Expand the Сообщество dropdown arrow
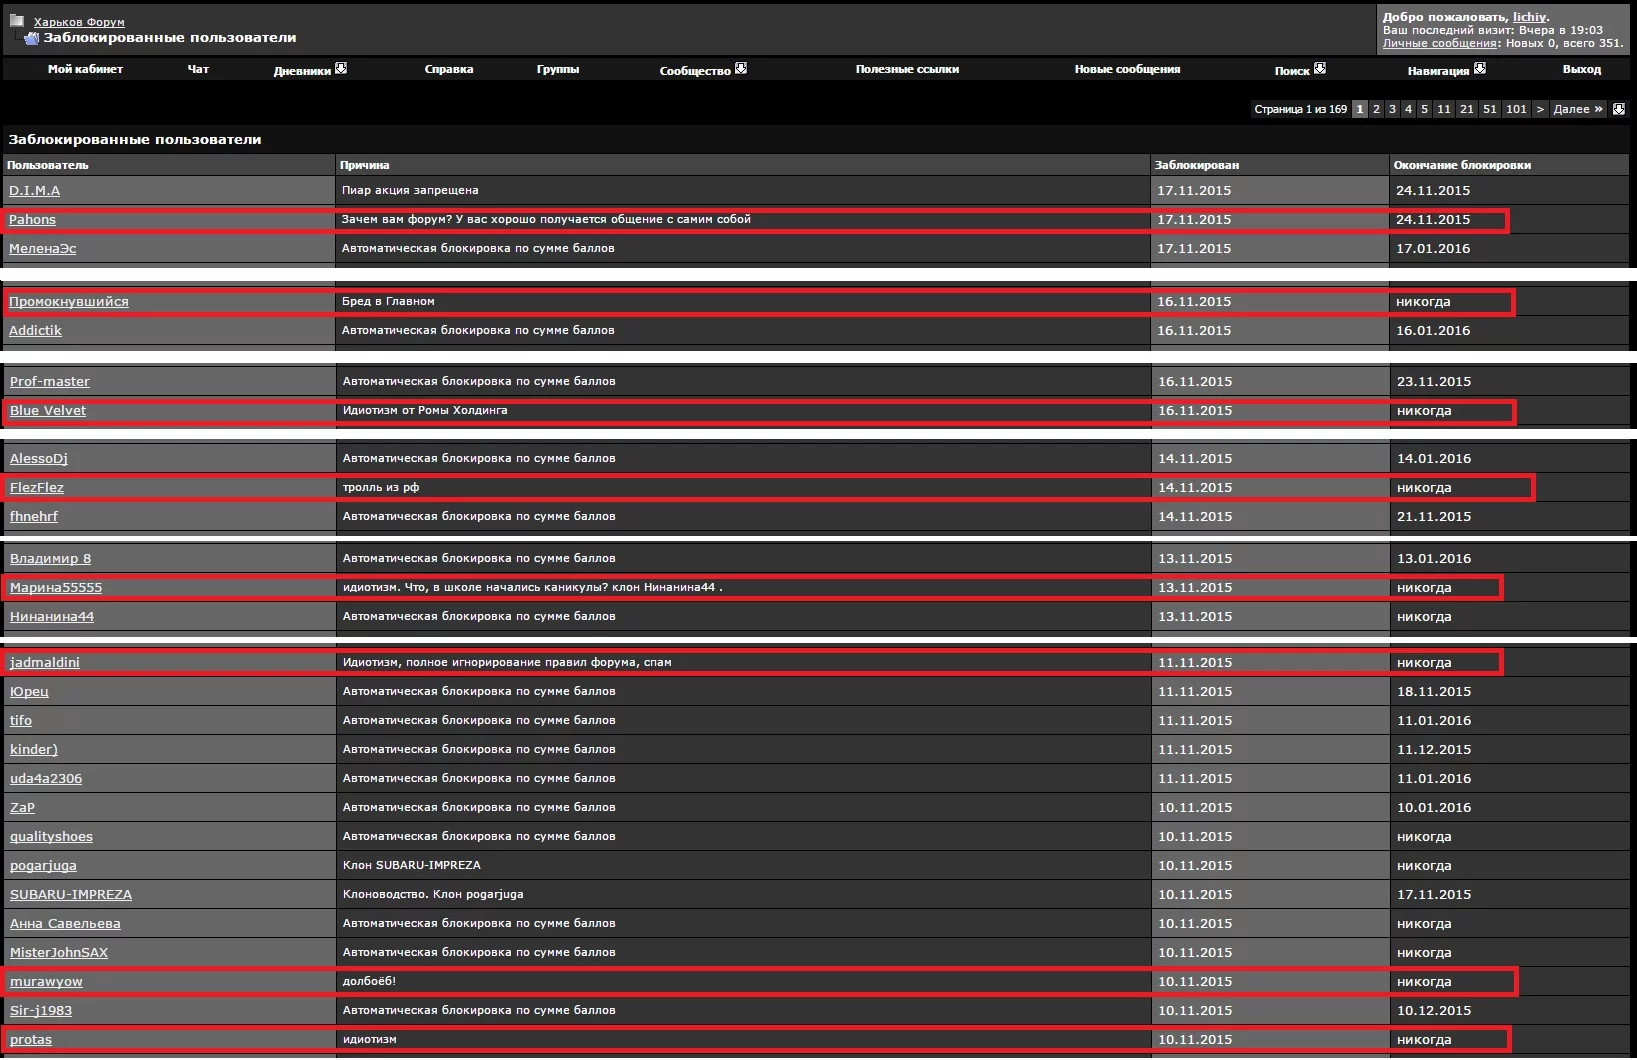The image size is (1637, 1060). point(741,68)
